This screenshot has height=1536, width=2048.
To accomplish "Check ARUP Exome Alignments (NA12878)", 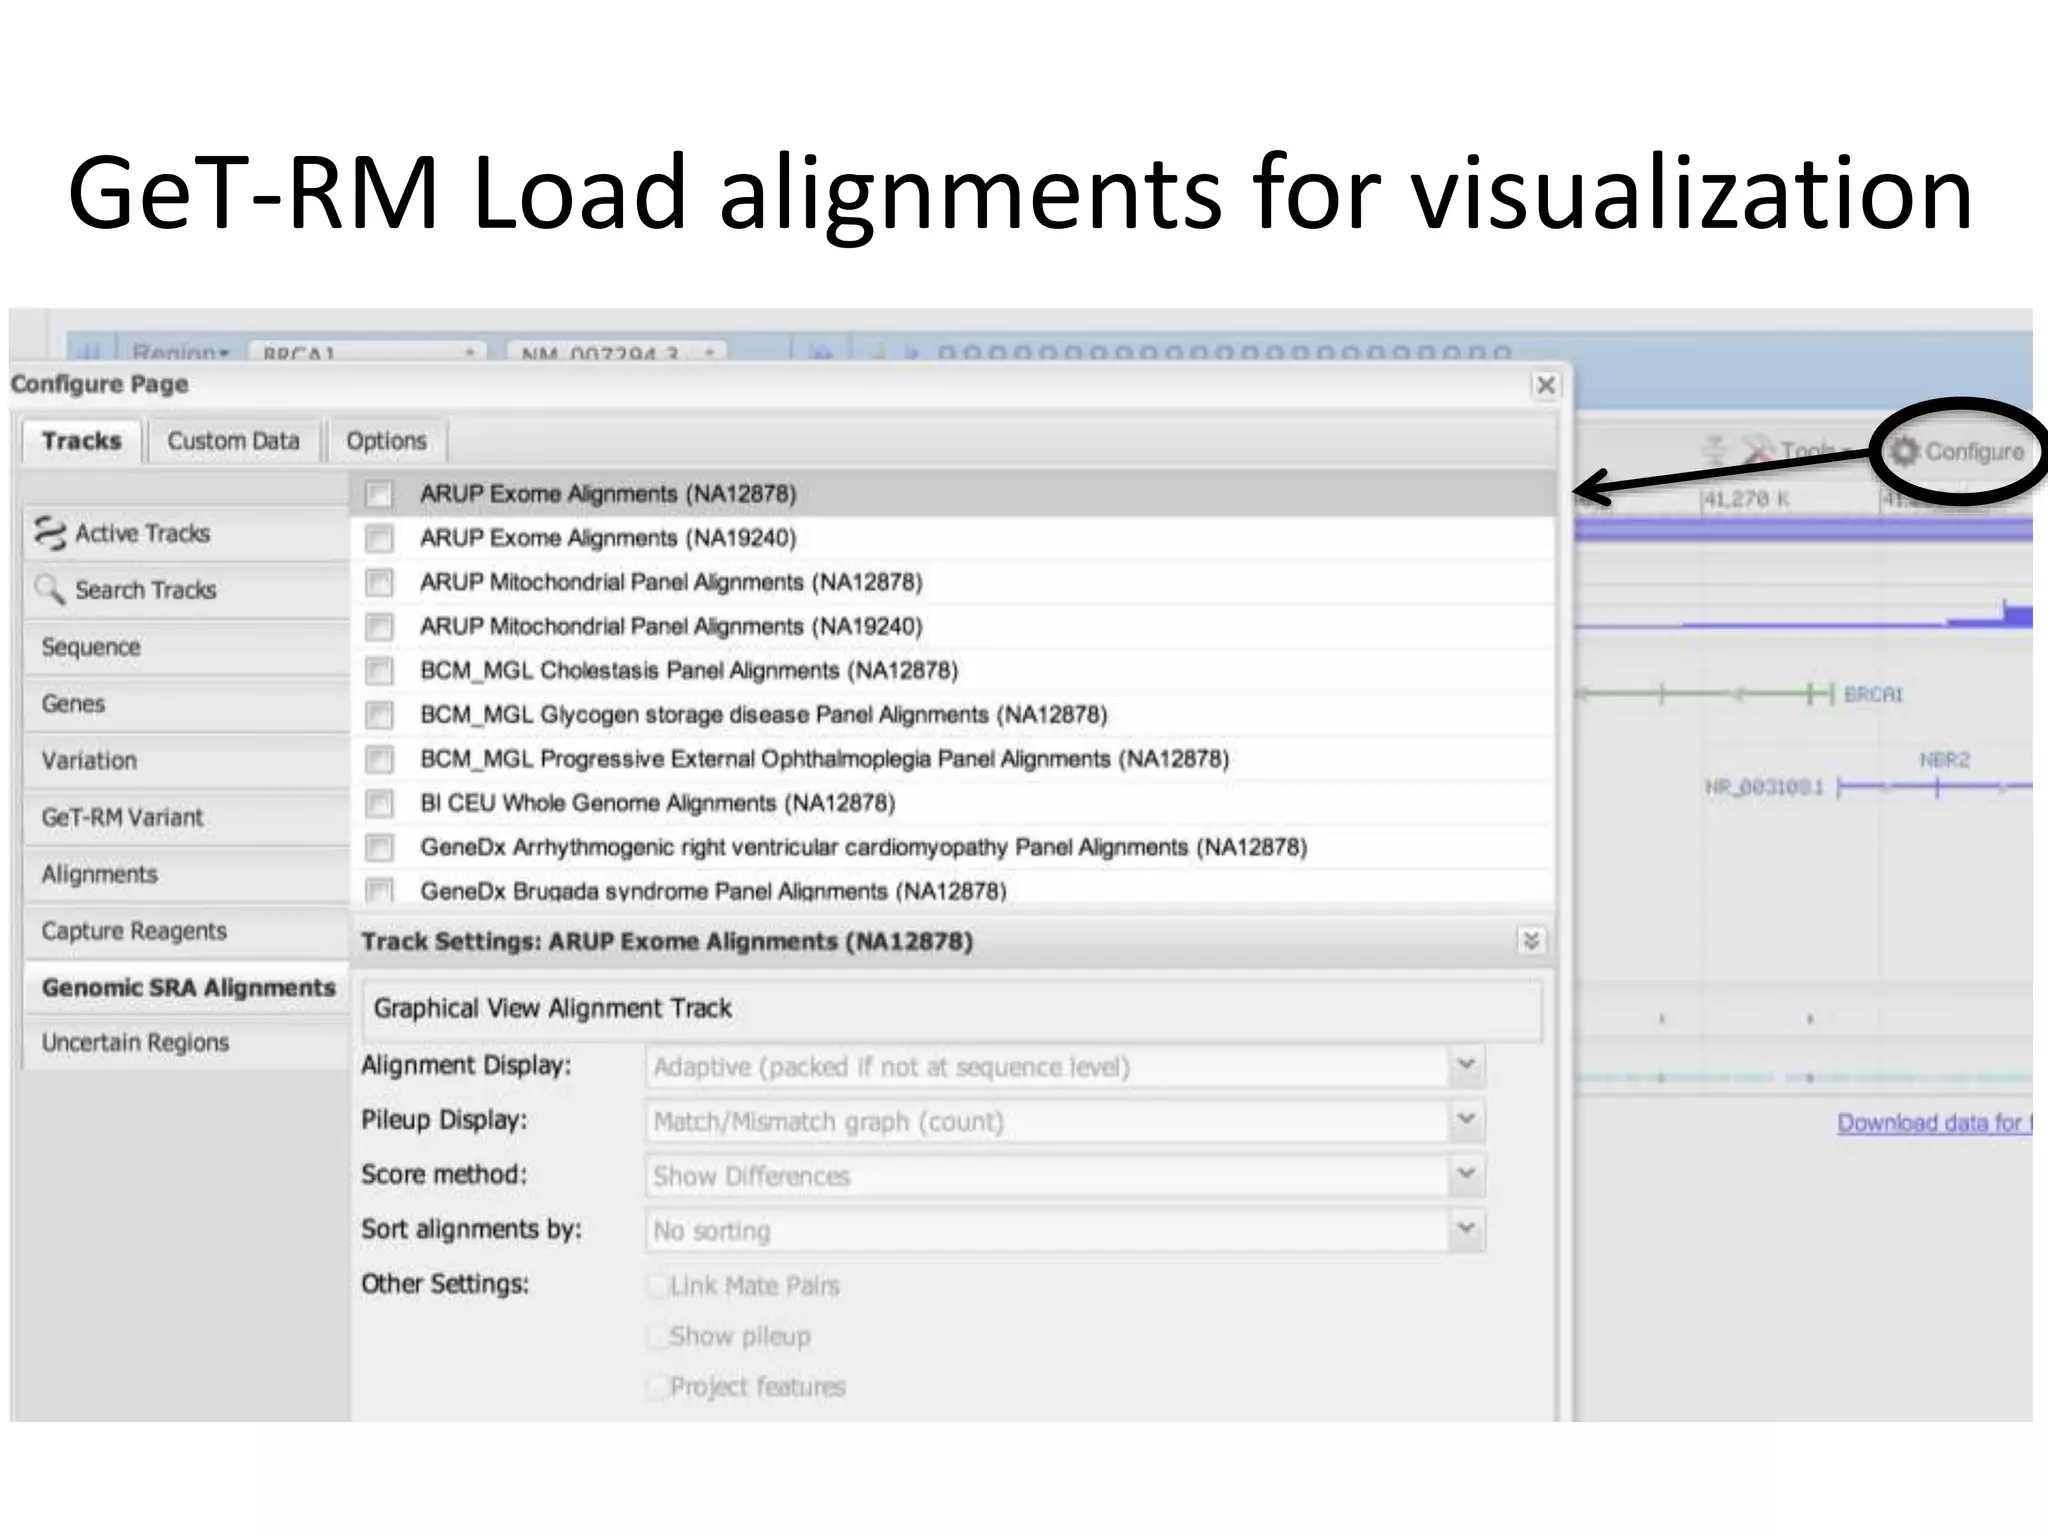I will [379, 495].
